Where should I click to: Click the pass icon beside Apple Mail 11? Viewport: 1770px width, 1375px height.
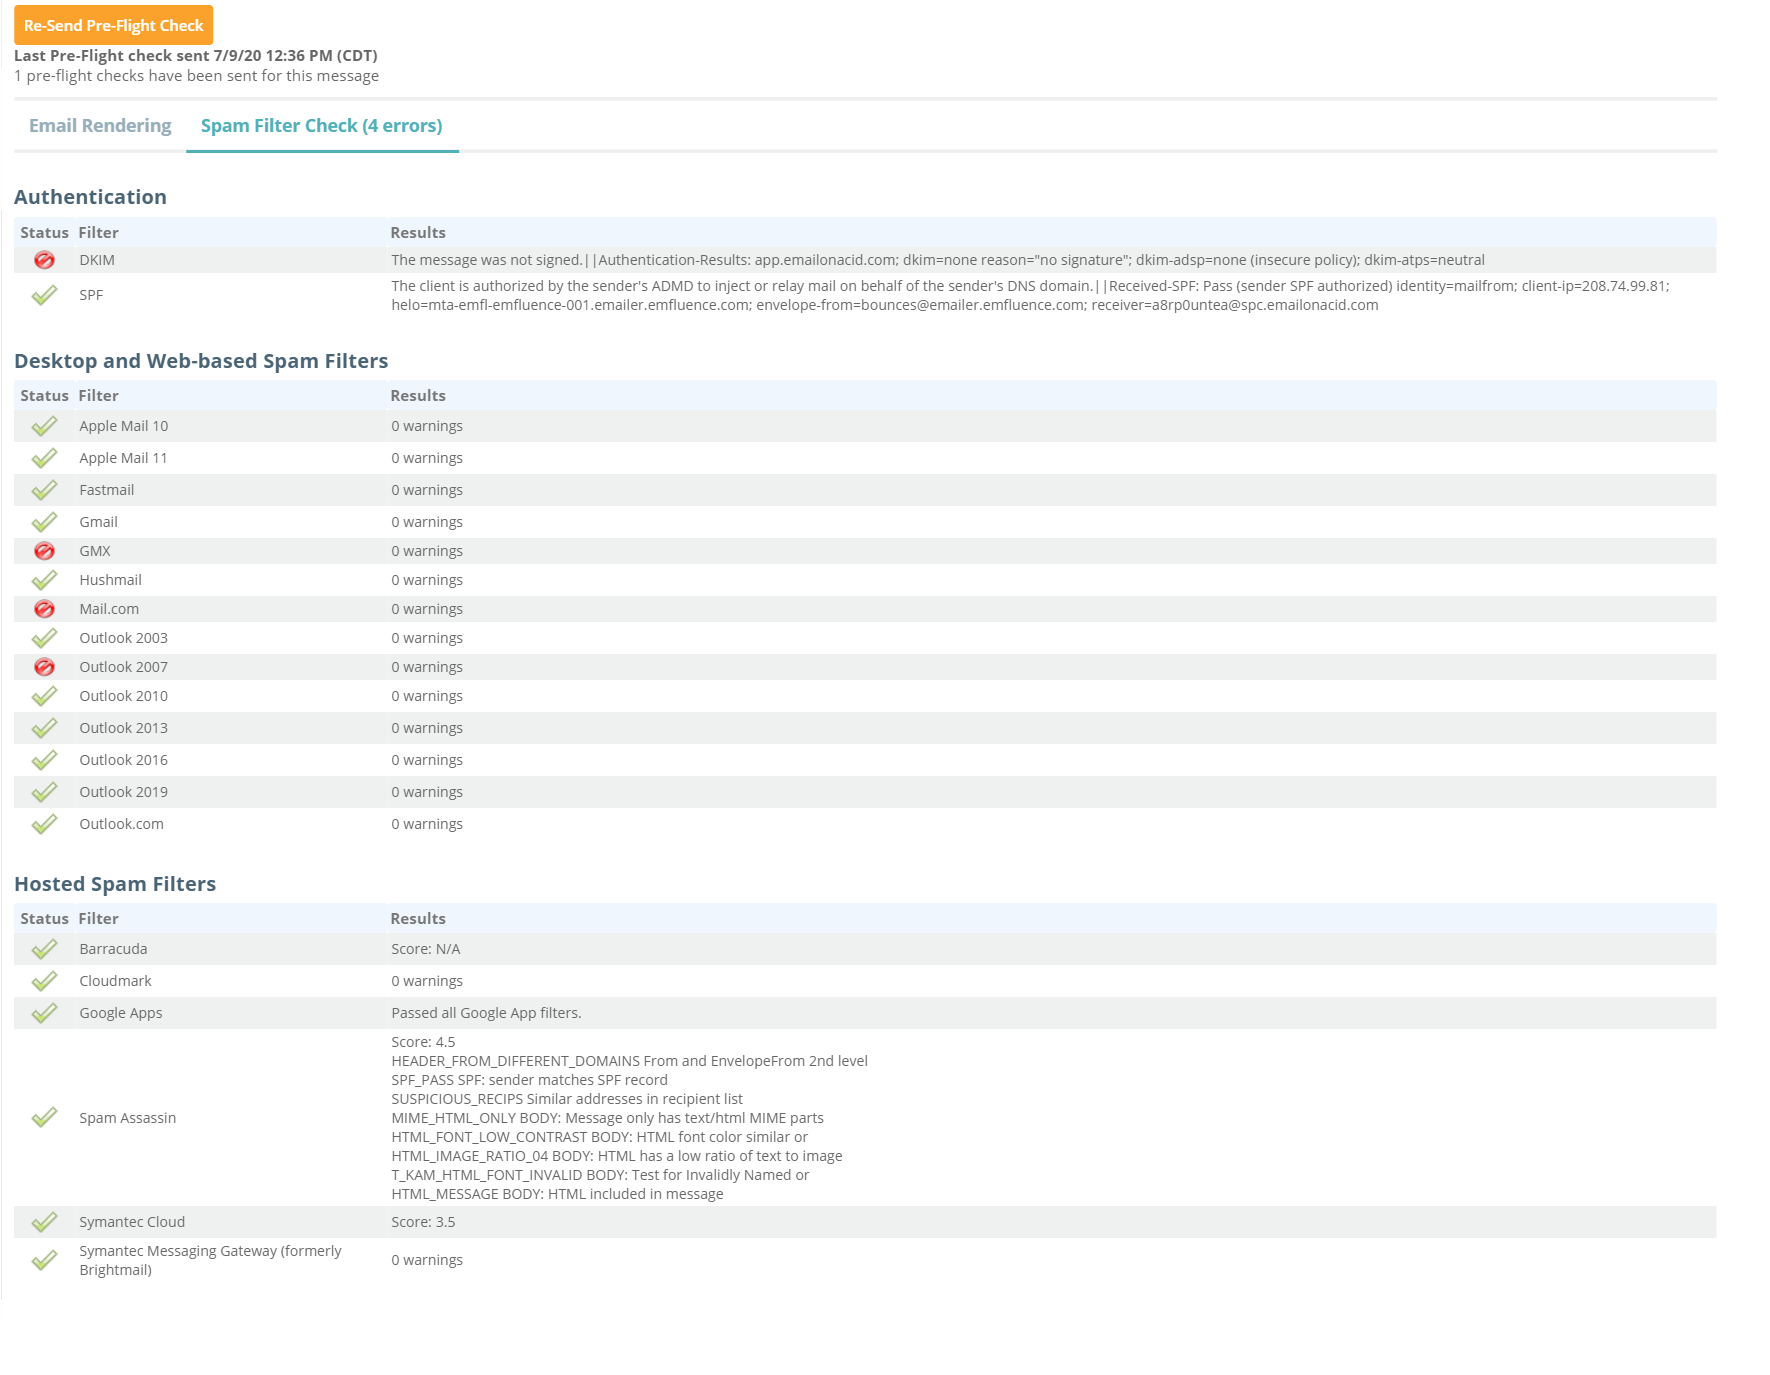point(44,458)
